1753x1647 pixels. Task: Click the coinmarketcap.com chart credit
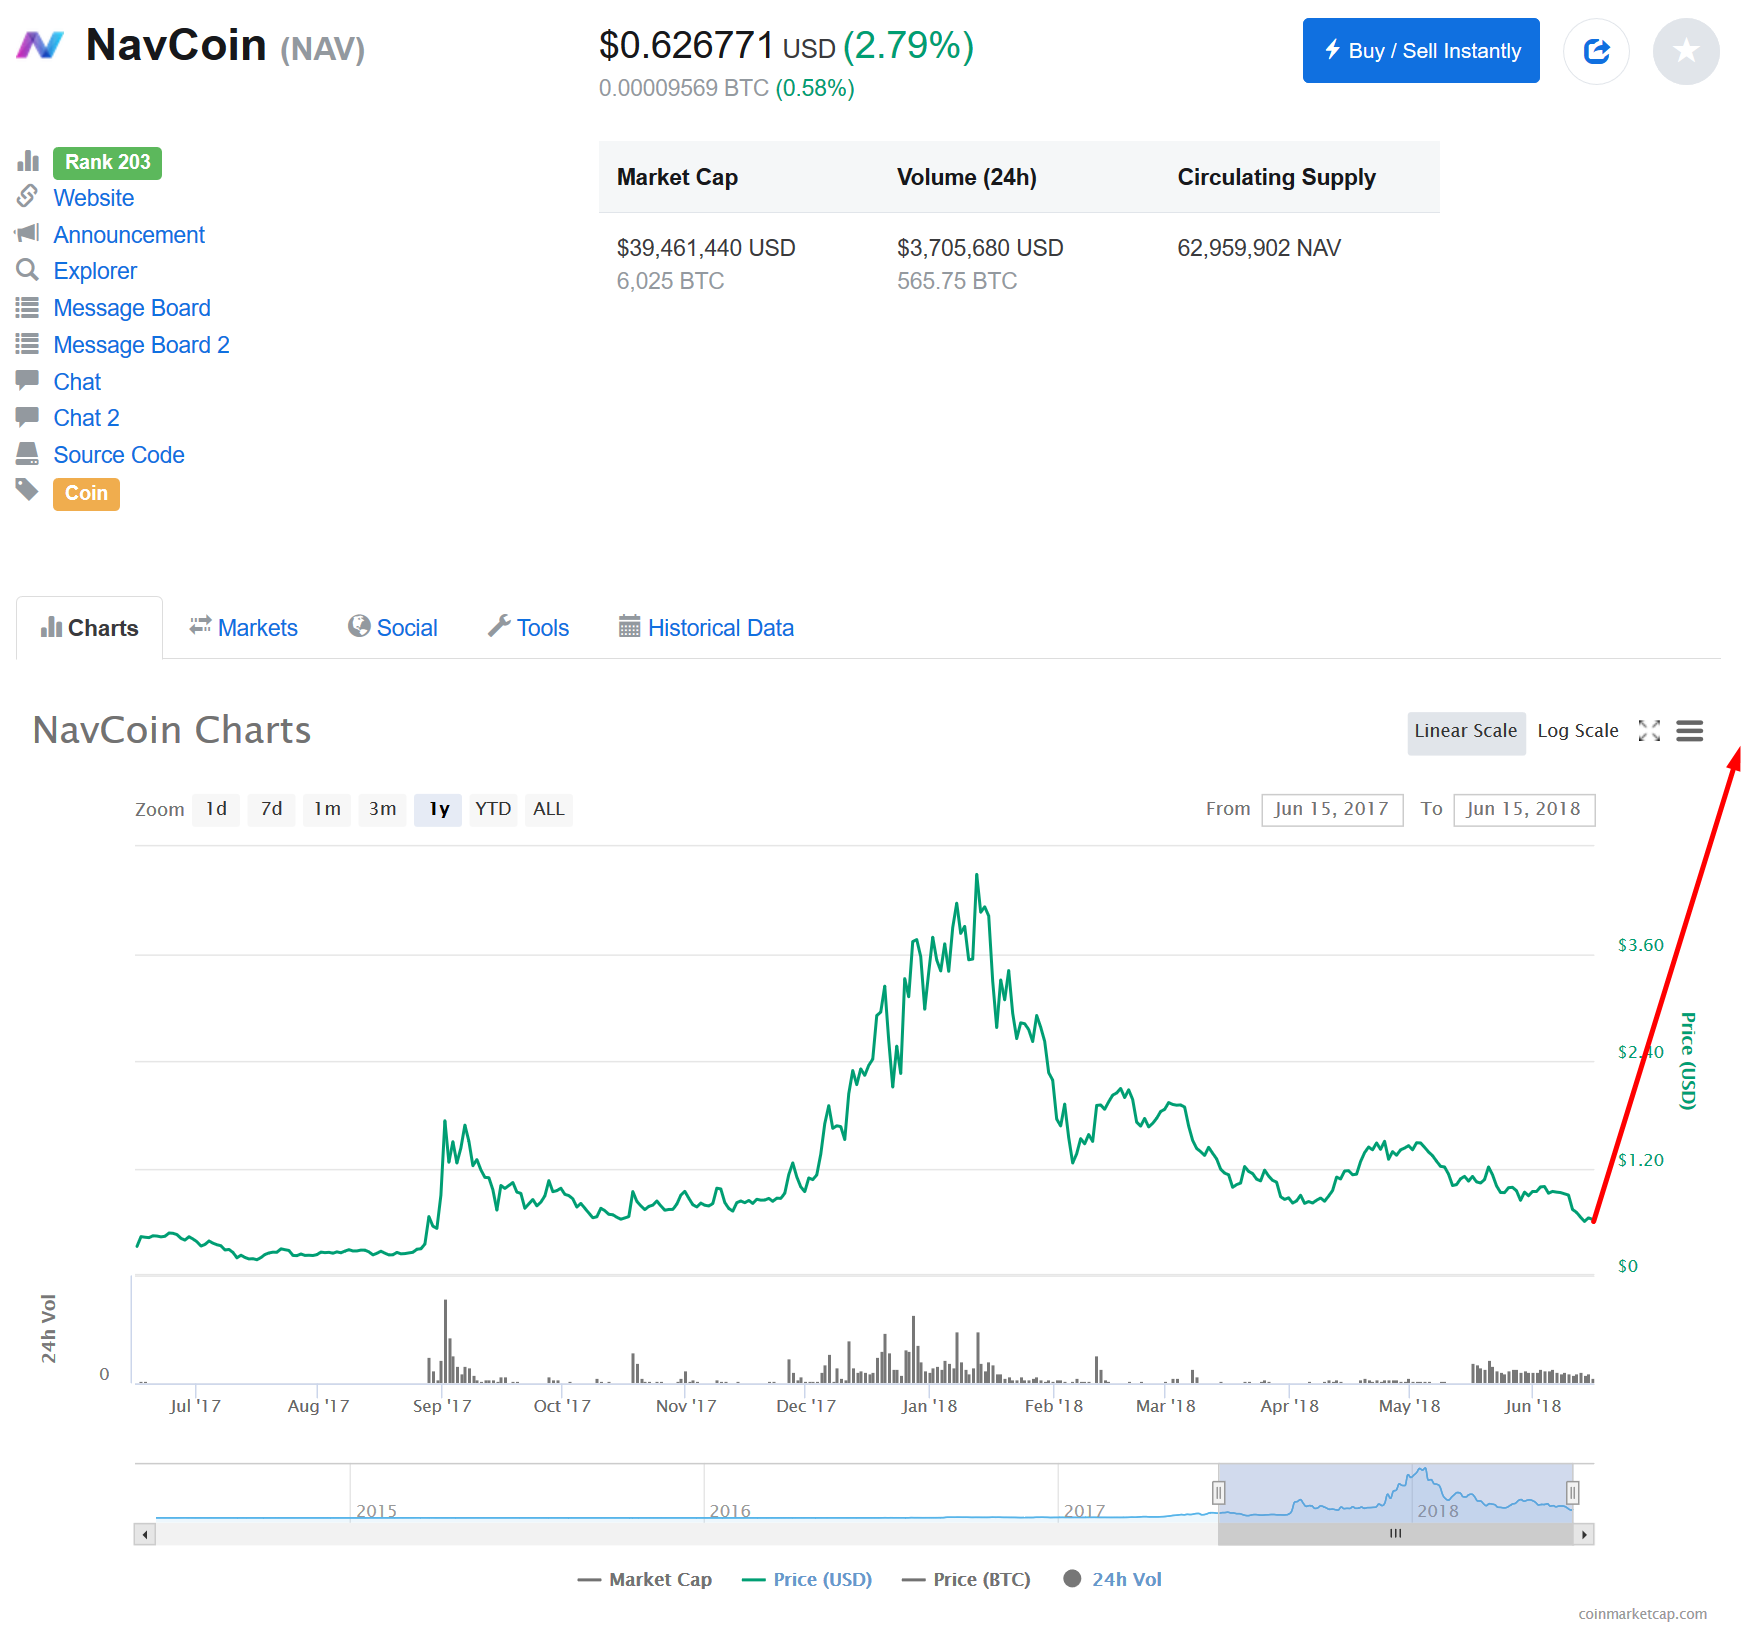point(1643,1614)
